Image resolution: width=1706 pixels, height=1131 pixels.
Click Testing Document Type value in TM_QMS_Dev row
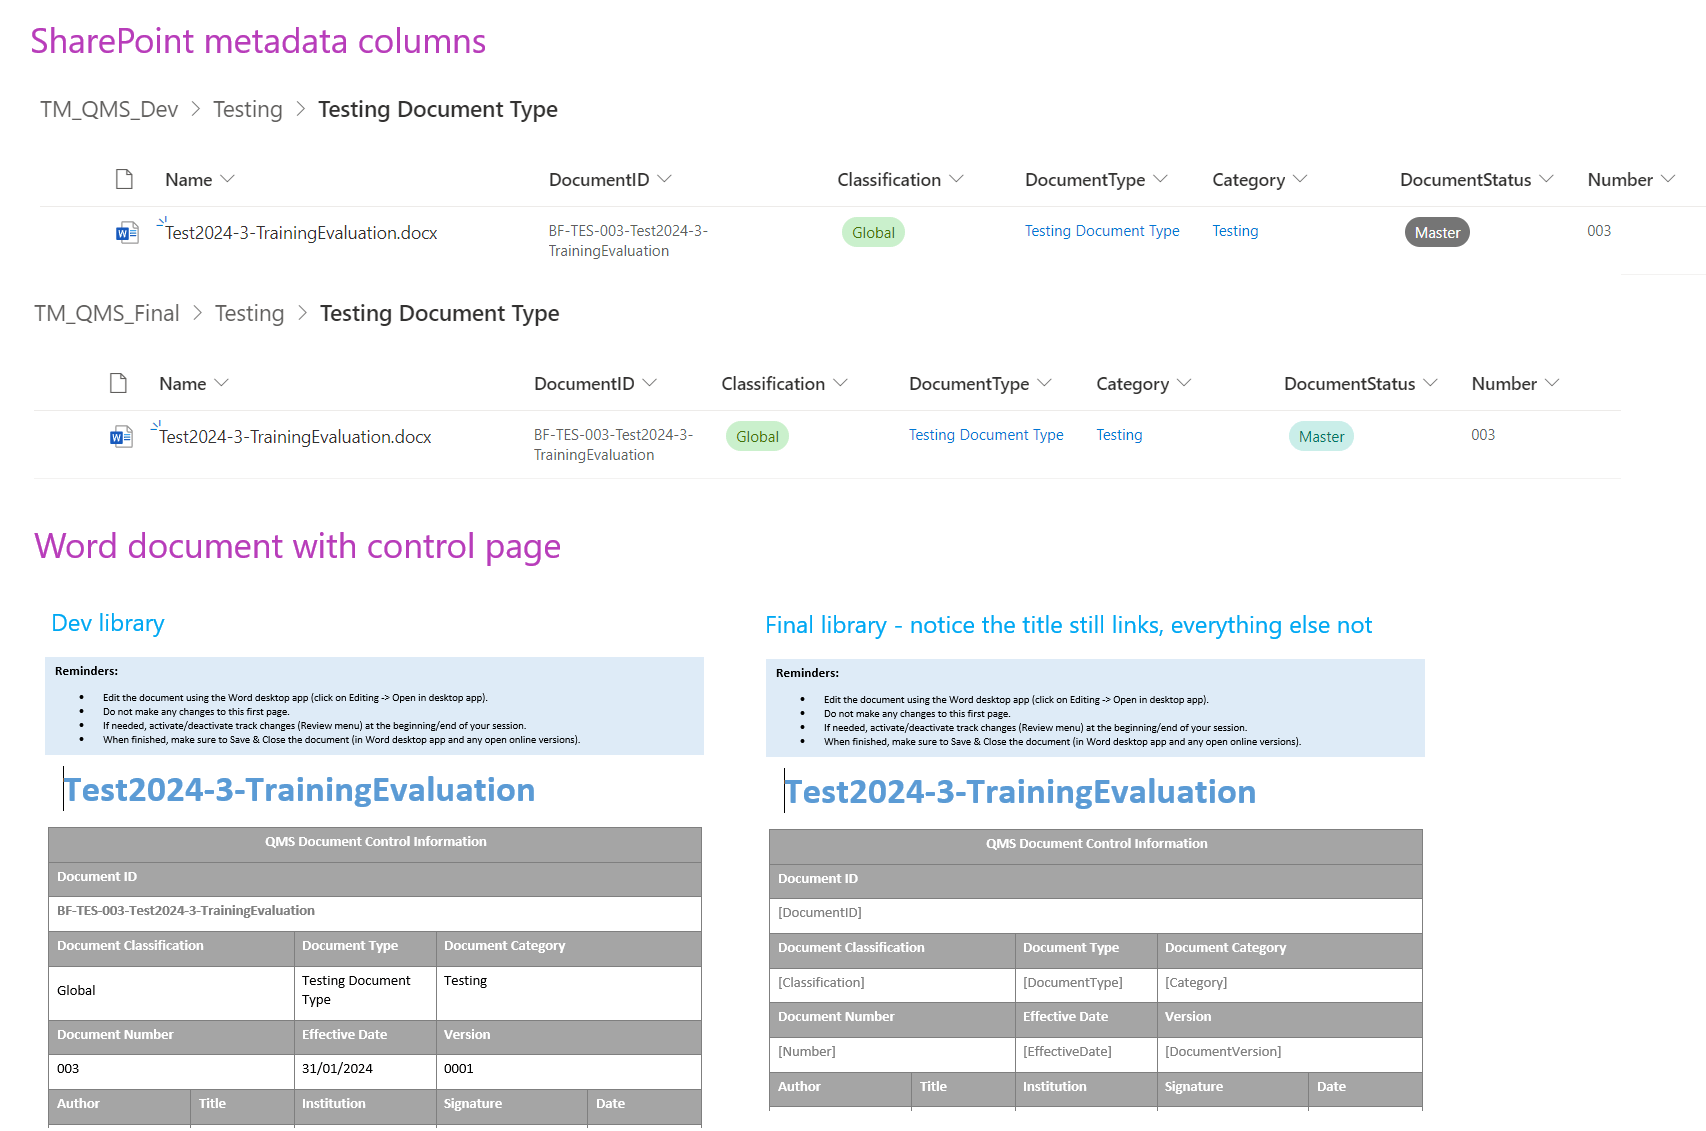(x=1102, y=231)
